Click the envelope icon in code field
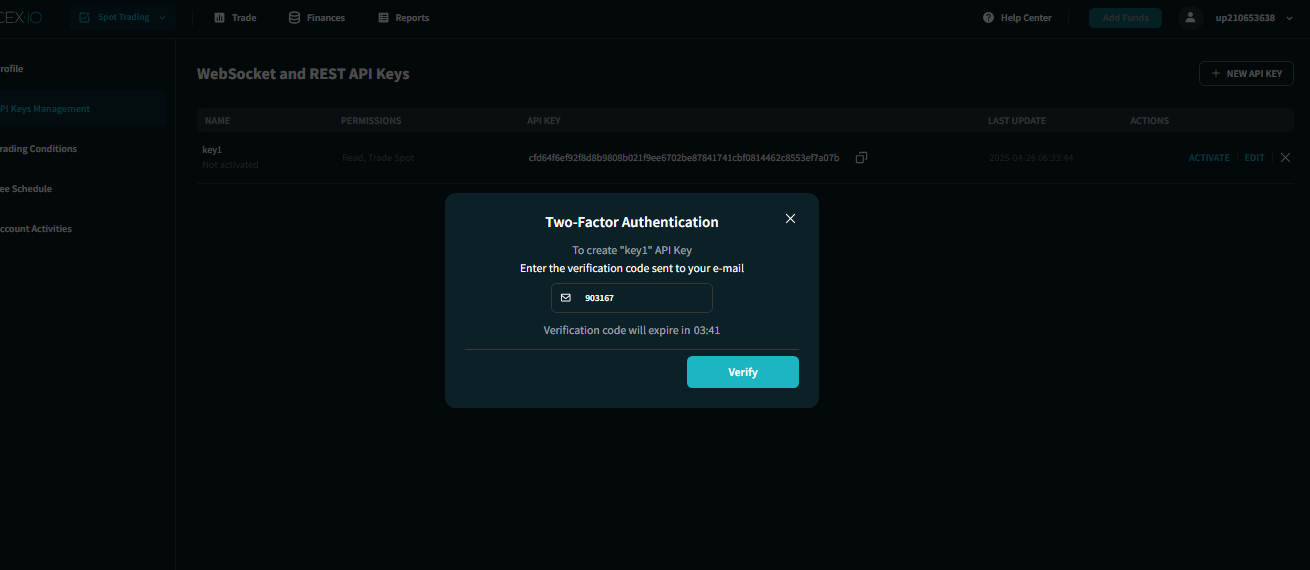 click(566, 298)
